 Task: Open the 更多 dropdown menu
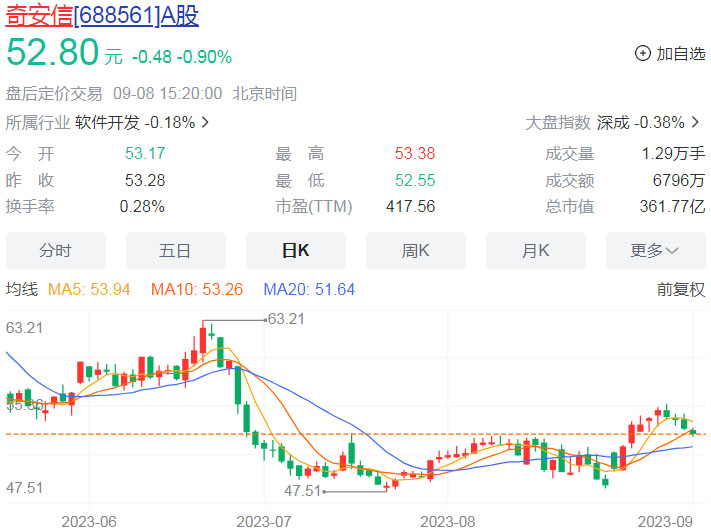656,250
